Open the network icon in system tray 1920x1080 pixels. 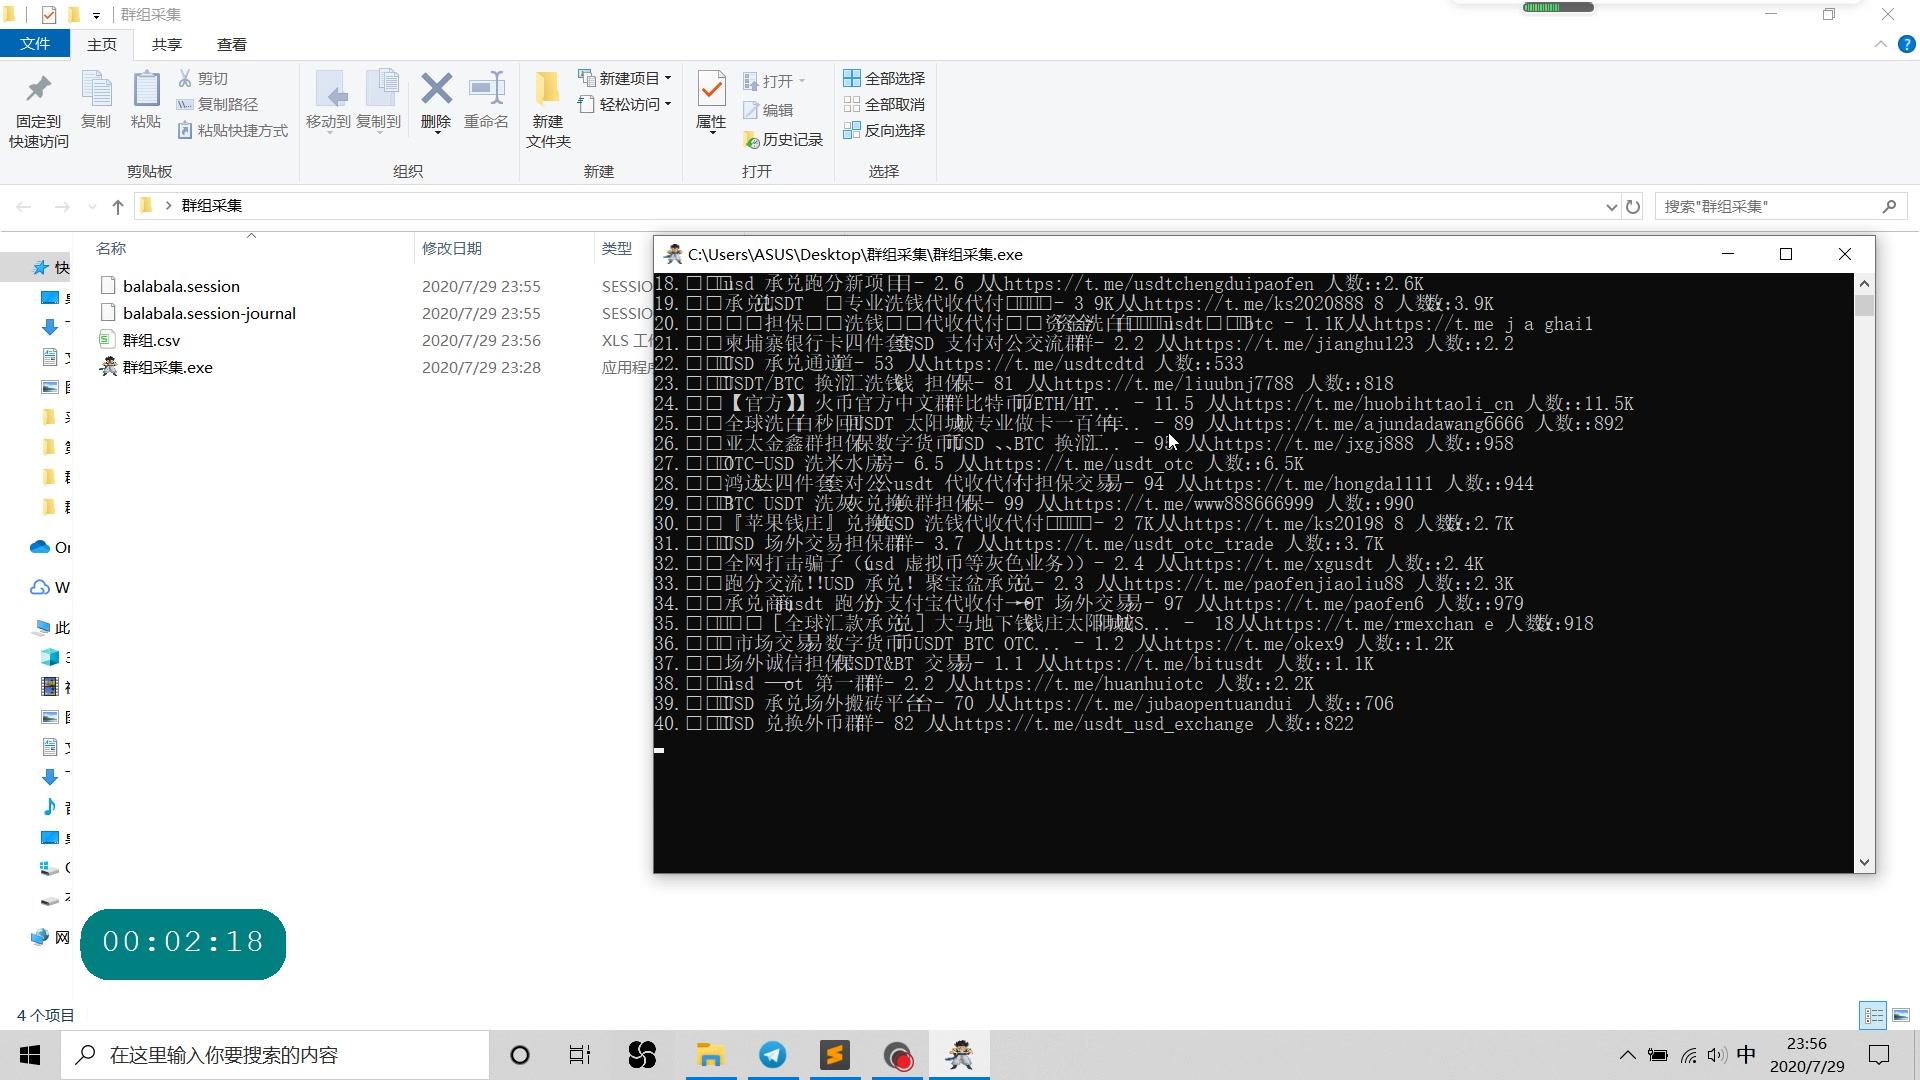tap(1688, 1055)
